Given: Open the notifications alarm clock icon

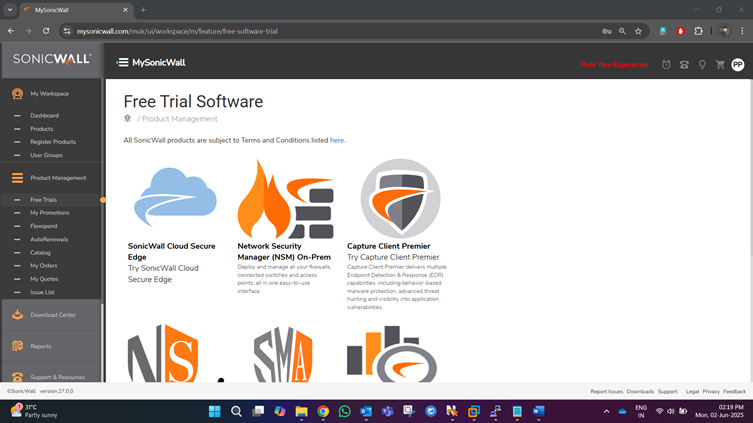Looking at the screenshot, I should 666,65.
